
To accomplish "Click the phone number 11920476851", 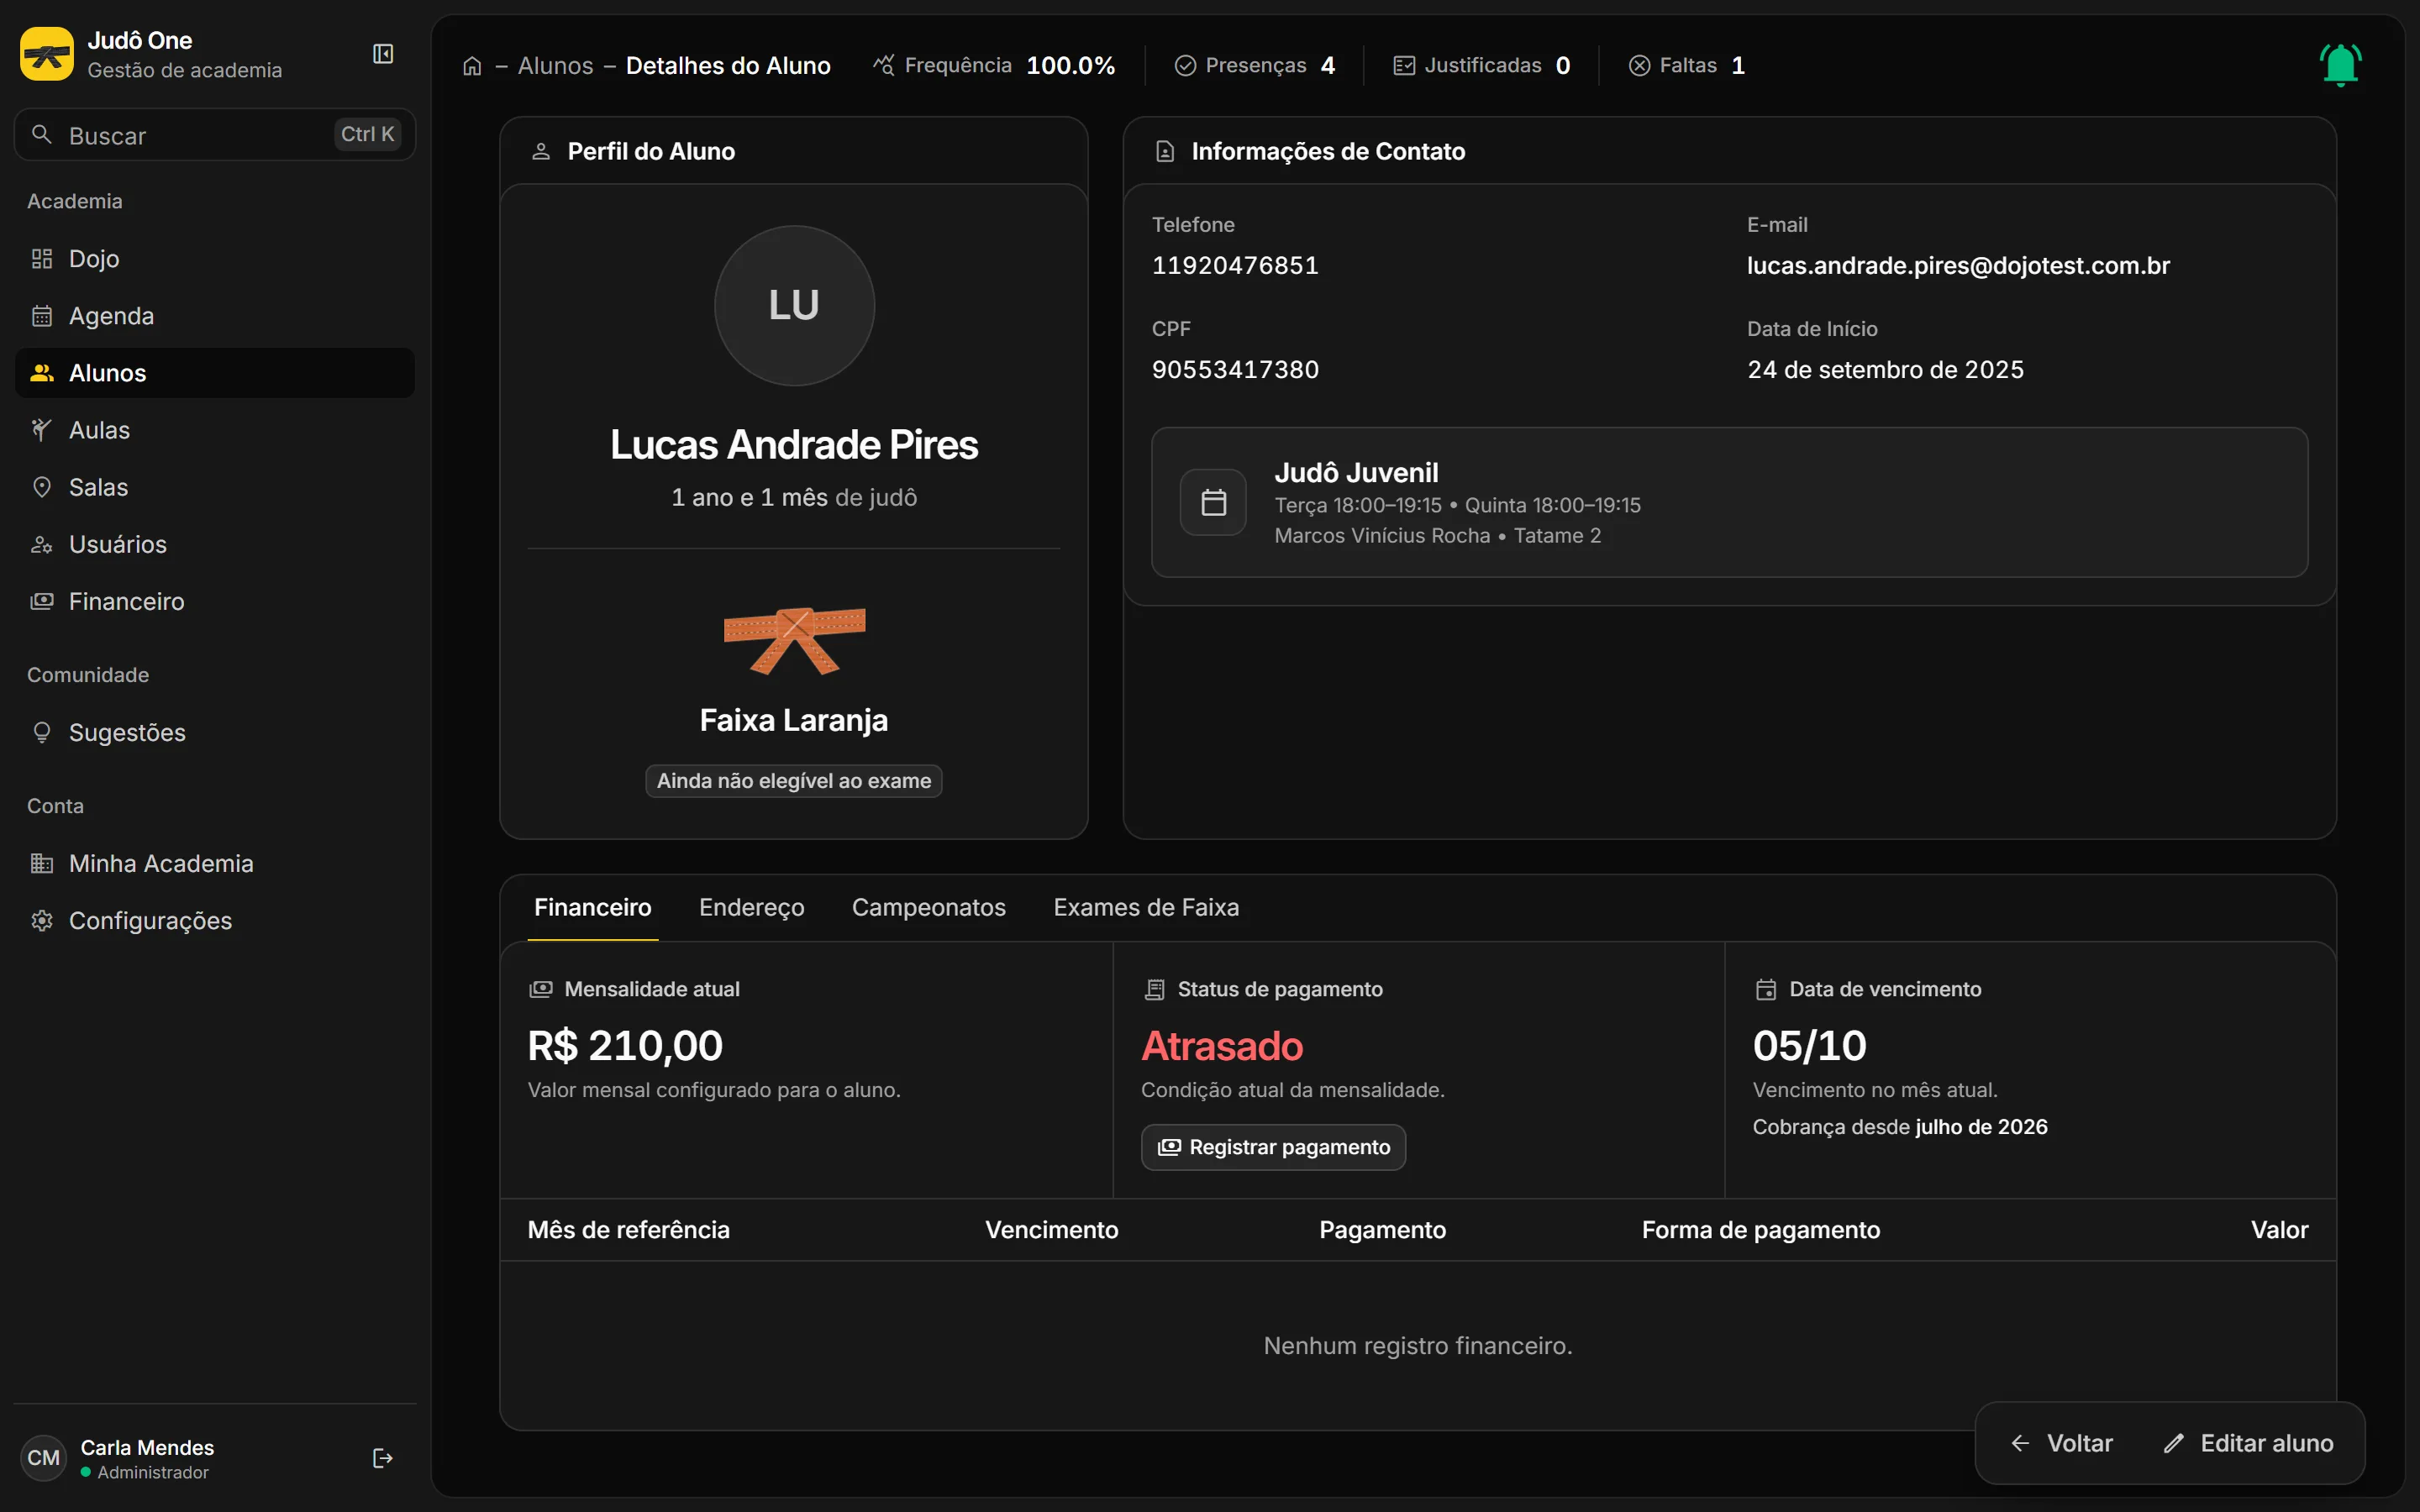I will click(x=1235, y=266).
